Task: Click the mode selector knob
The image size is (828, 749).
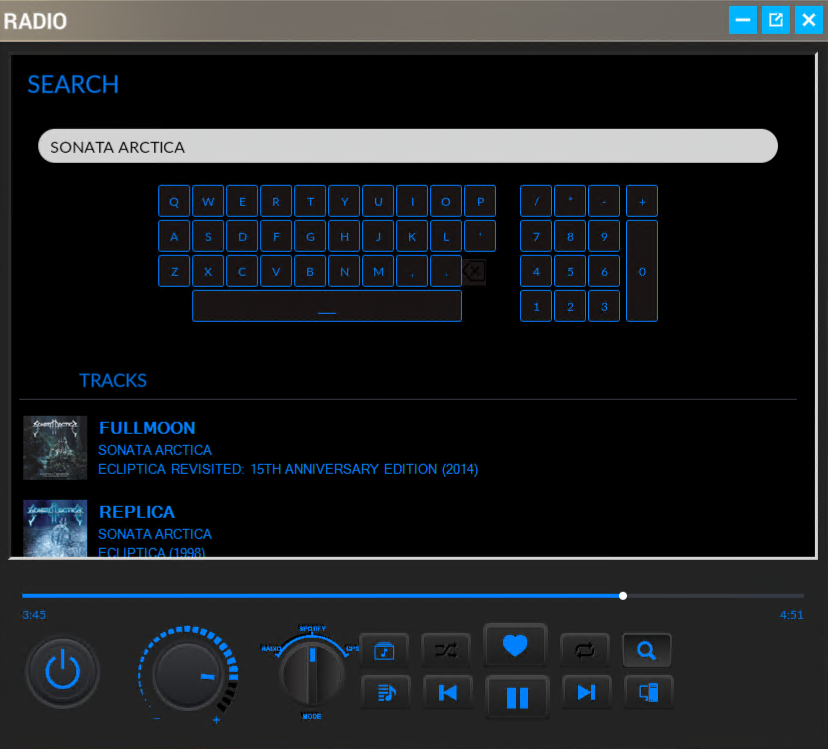Action: tap(313, 671)
